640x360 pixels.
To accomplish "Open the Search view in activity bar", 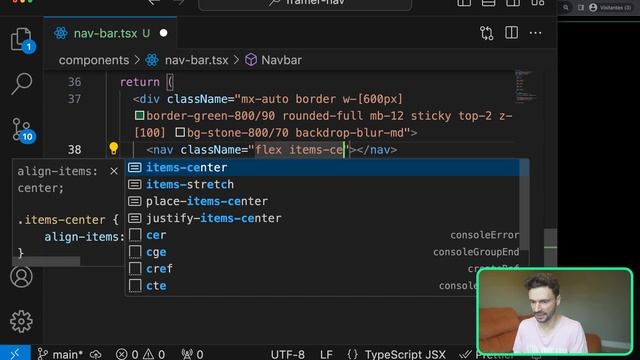I will 22,83.
